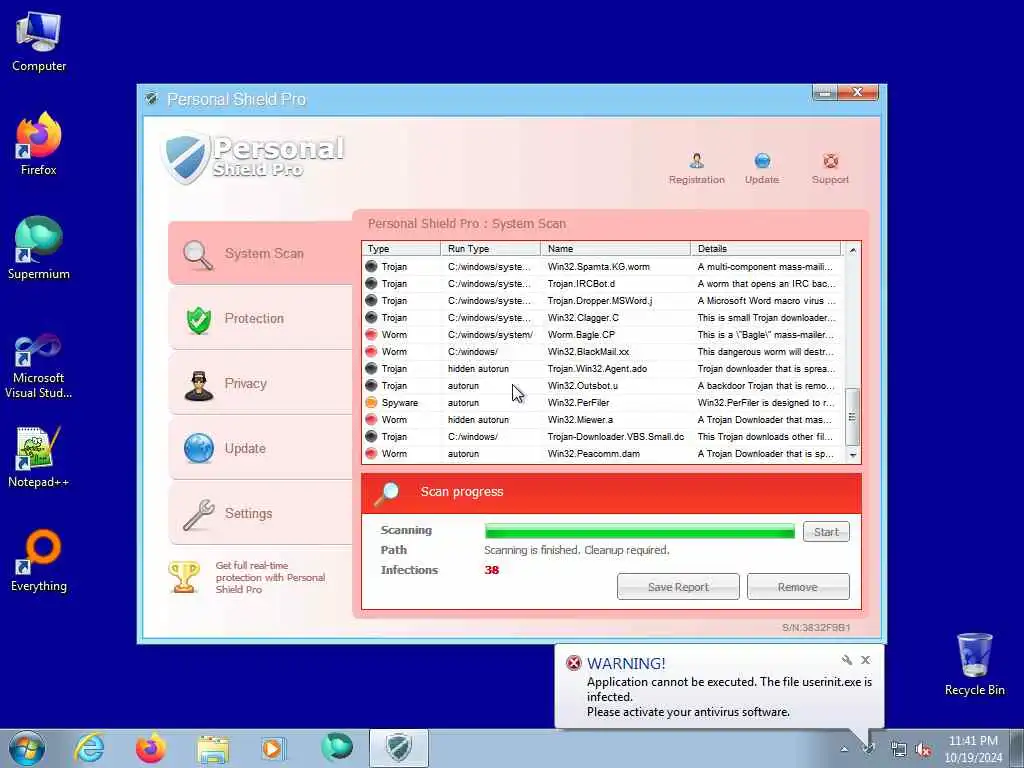Click the serial number S/N text
This screenshot has width=1024, height=768.
pos(816,628)
